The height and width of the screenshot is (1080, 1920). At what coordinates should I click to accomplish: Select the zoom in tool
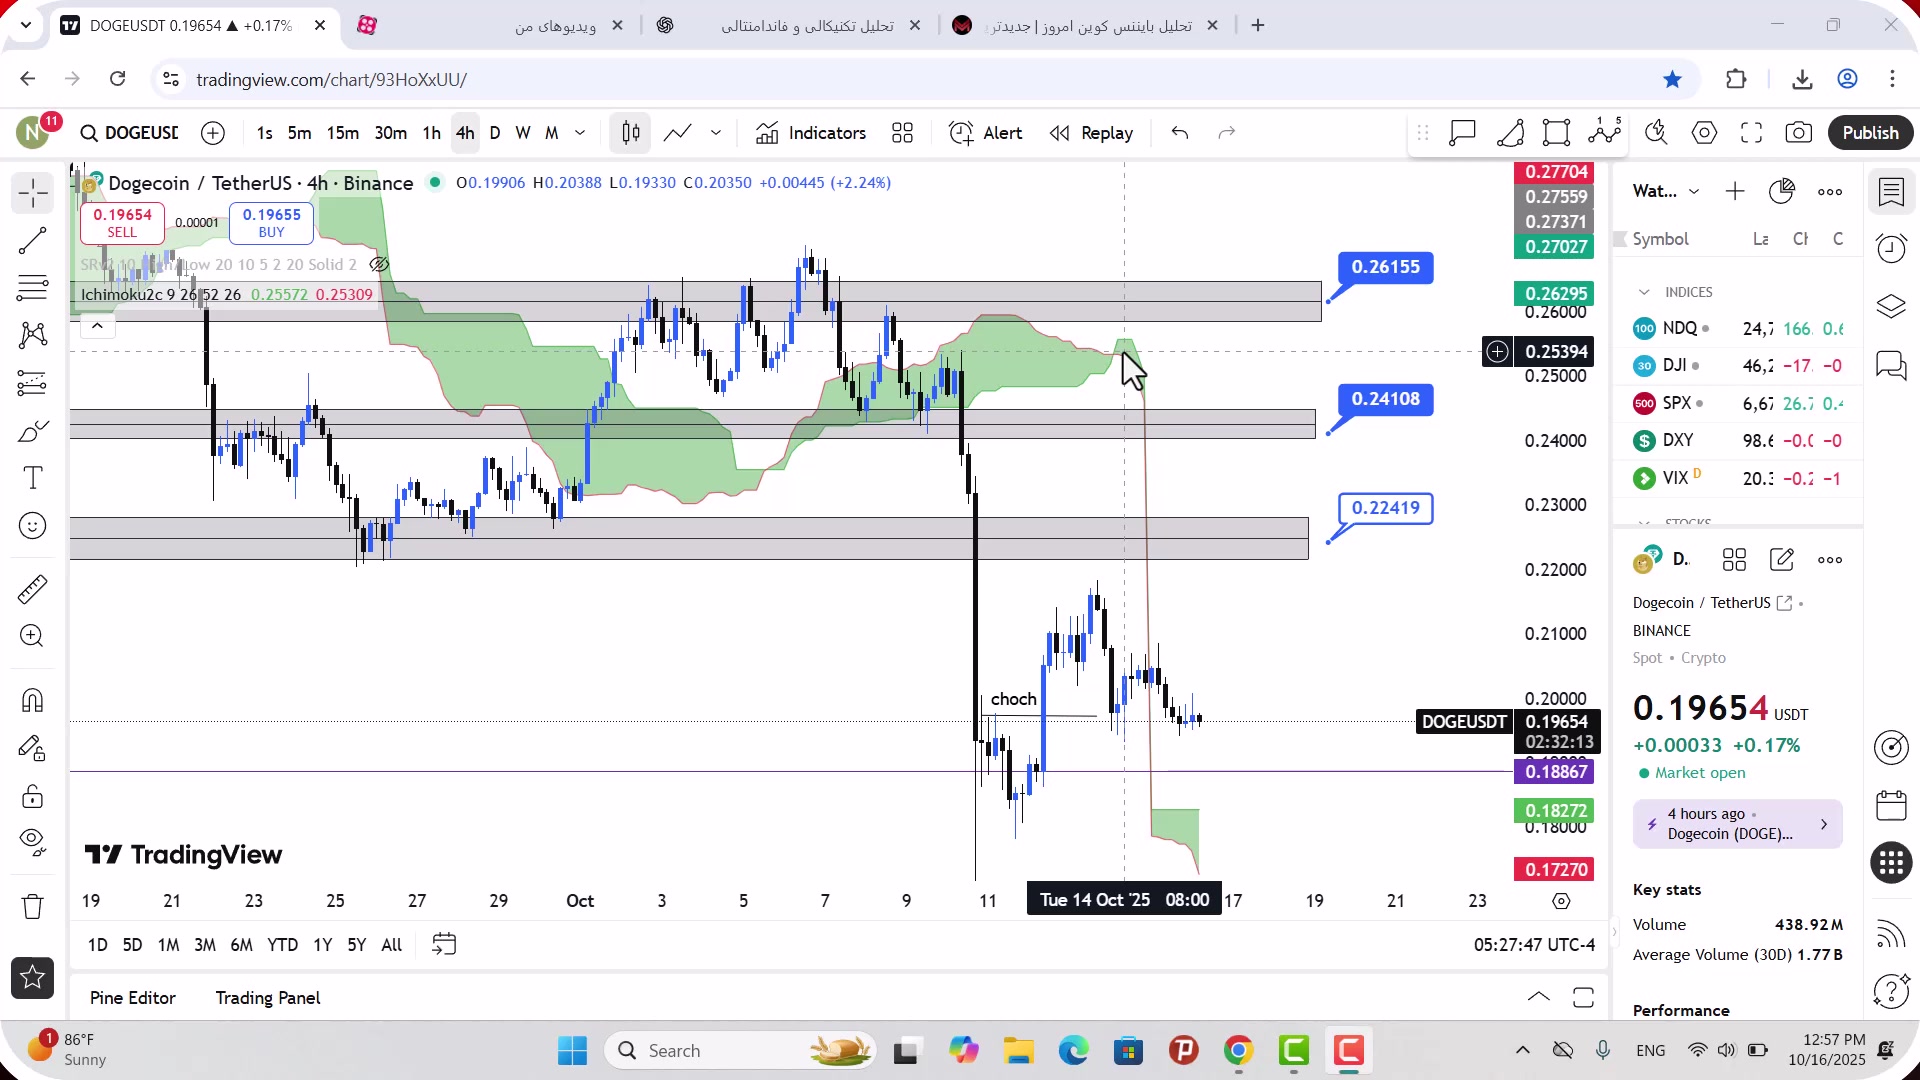click(x=32, y=636)
